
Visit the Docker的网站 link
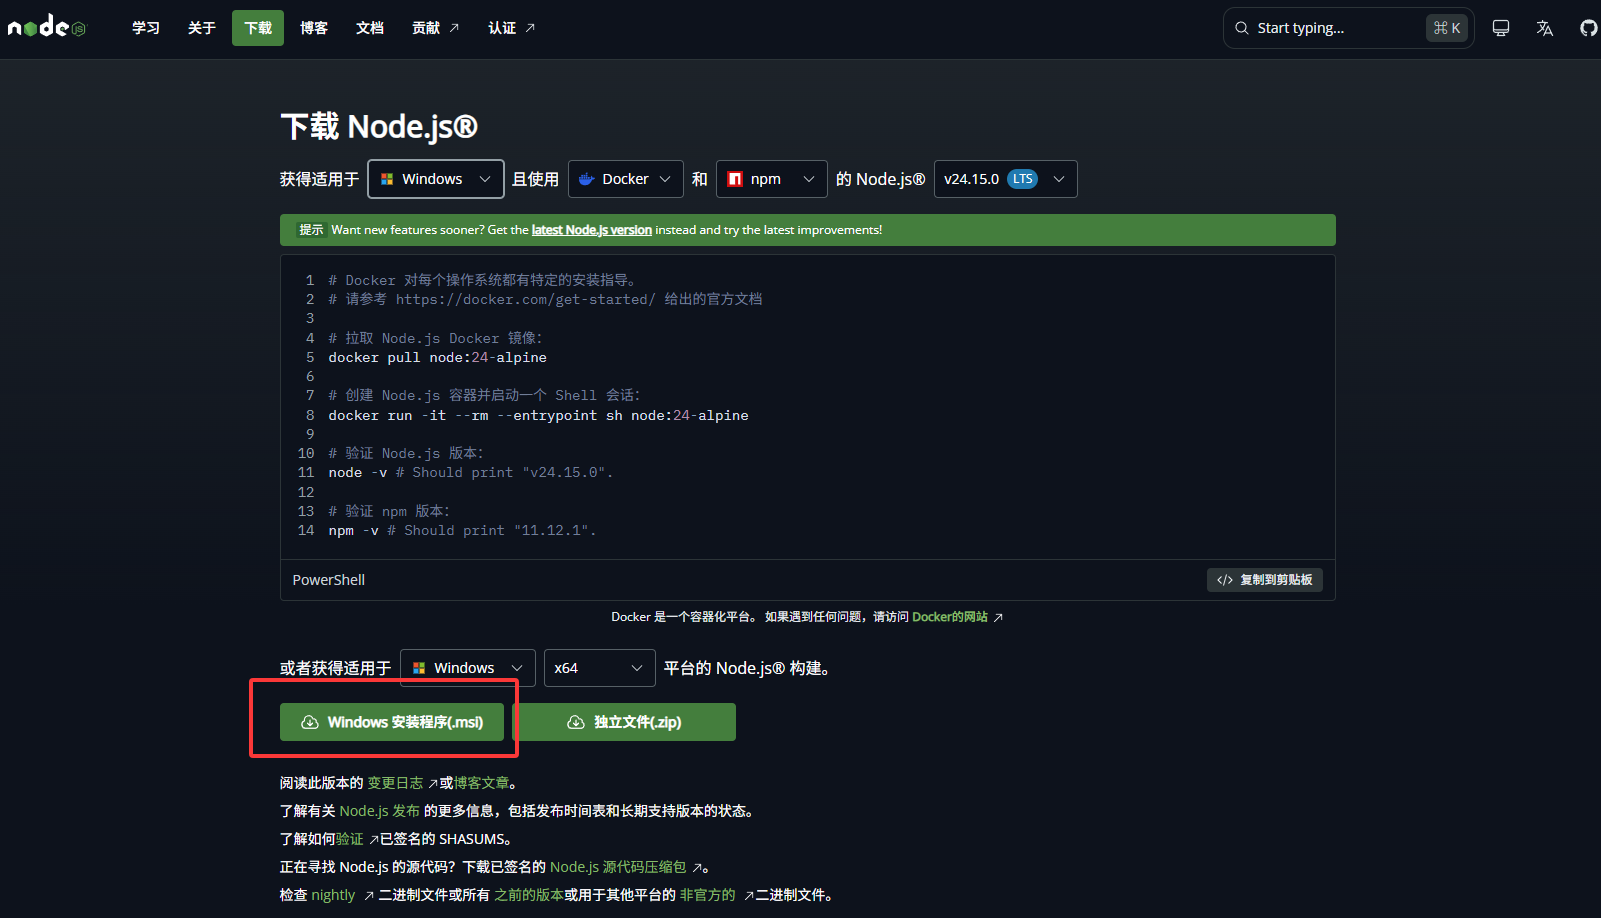(x=957, y=617)
